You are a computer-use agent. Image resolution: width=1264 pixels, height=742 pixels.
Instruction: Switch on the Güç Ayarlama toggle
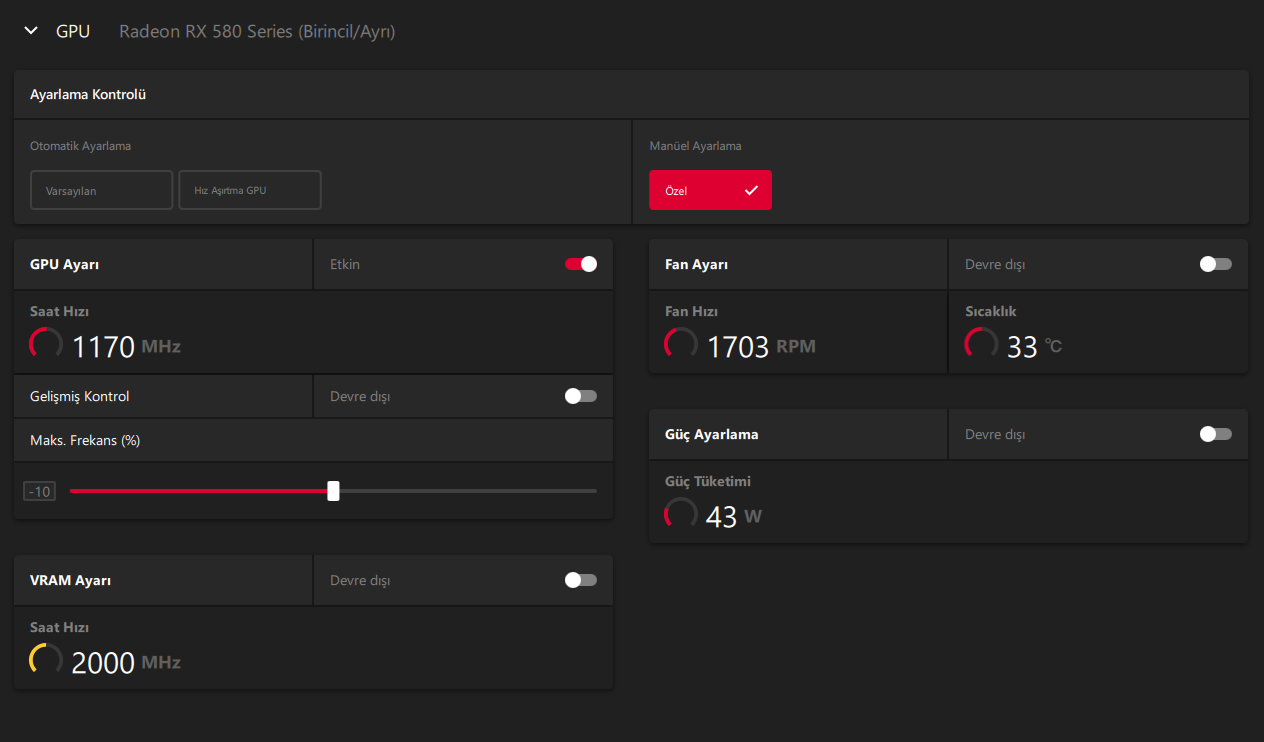point(1216,434)
